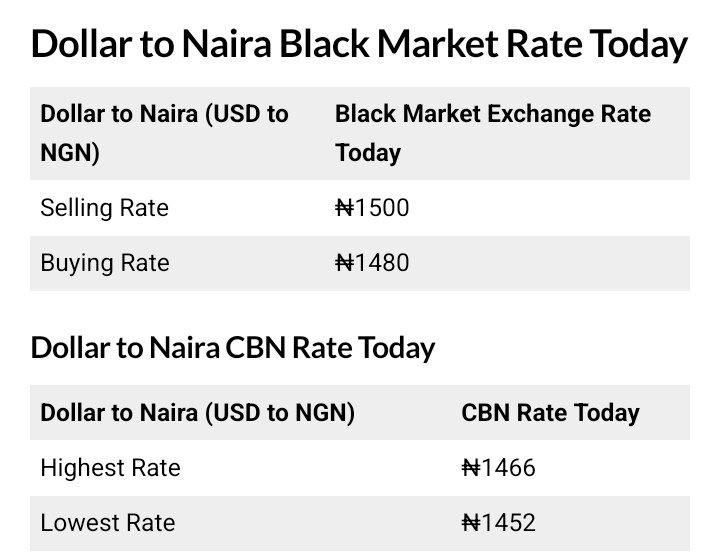
Task: Click the Naira symbol before 1466
Action: [470, 468]
